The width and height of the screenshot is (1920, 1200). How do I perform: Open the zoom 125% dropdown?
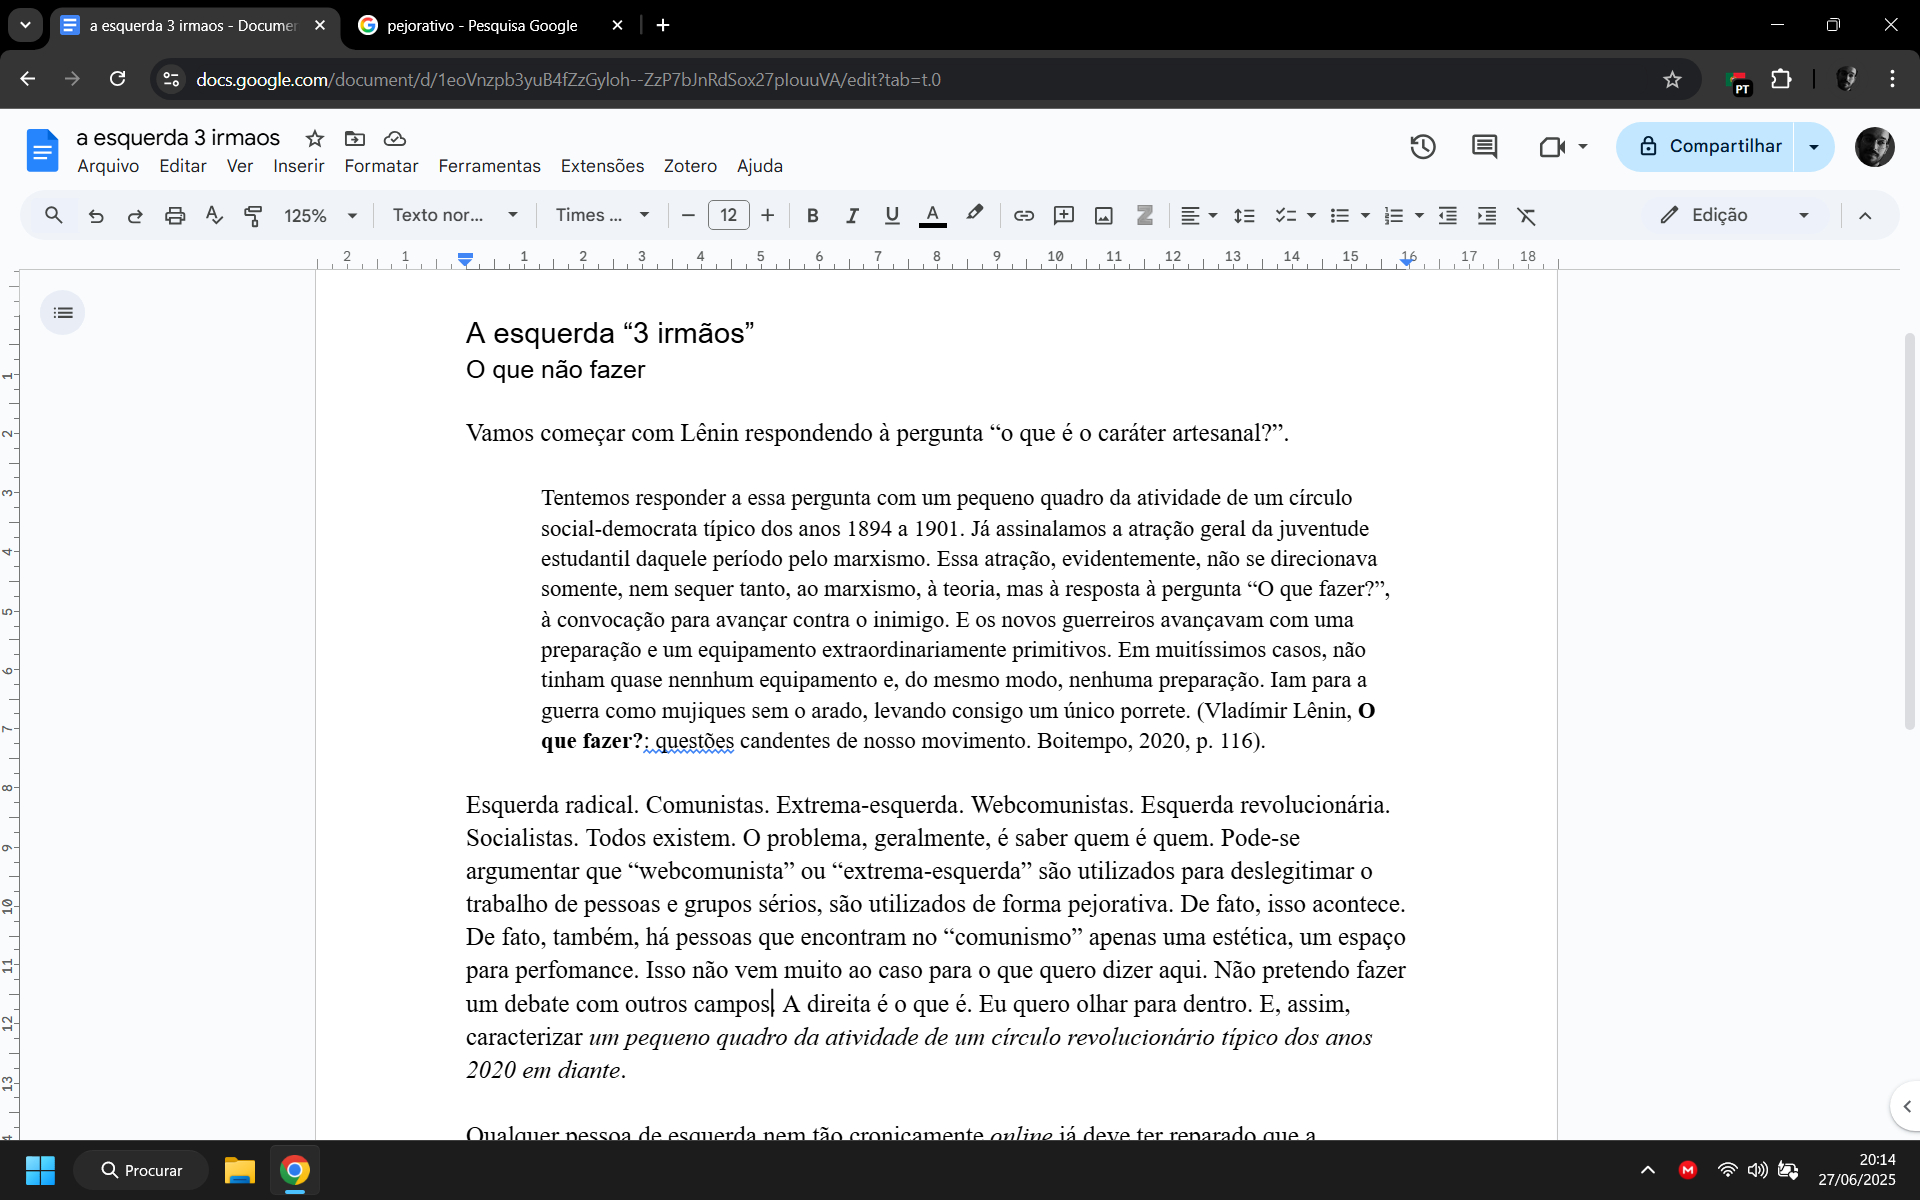pyautogui.click(x=320, y=215)
